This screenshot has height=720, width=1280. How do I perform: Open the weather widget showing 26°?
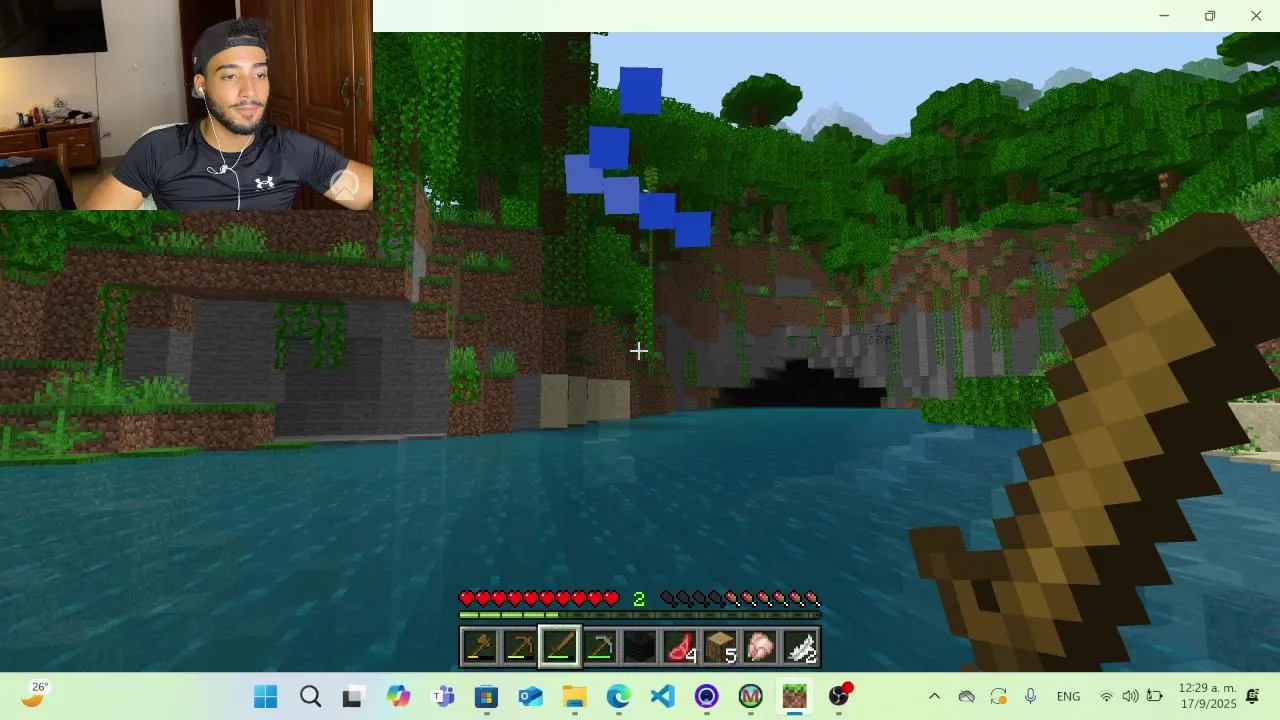[x=34, y=695]
